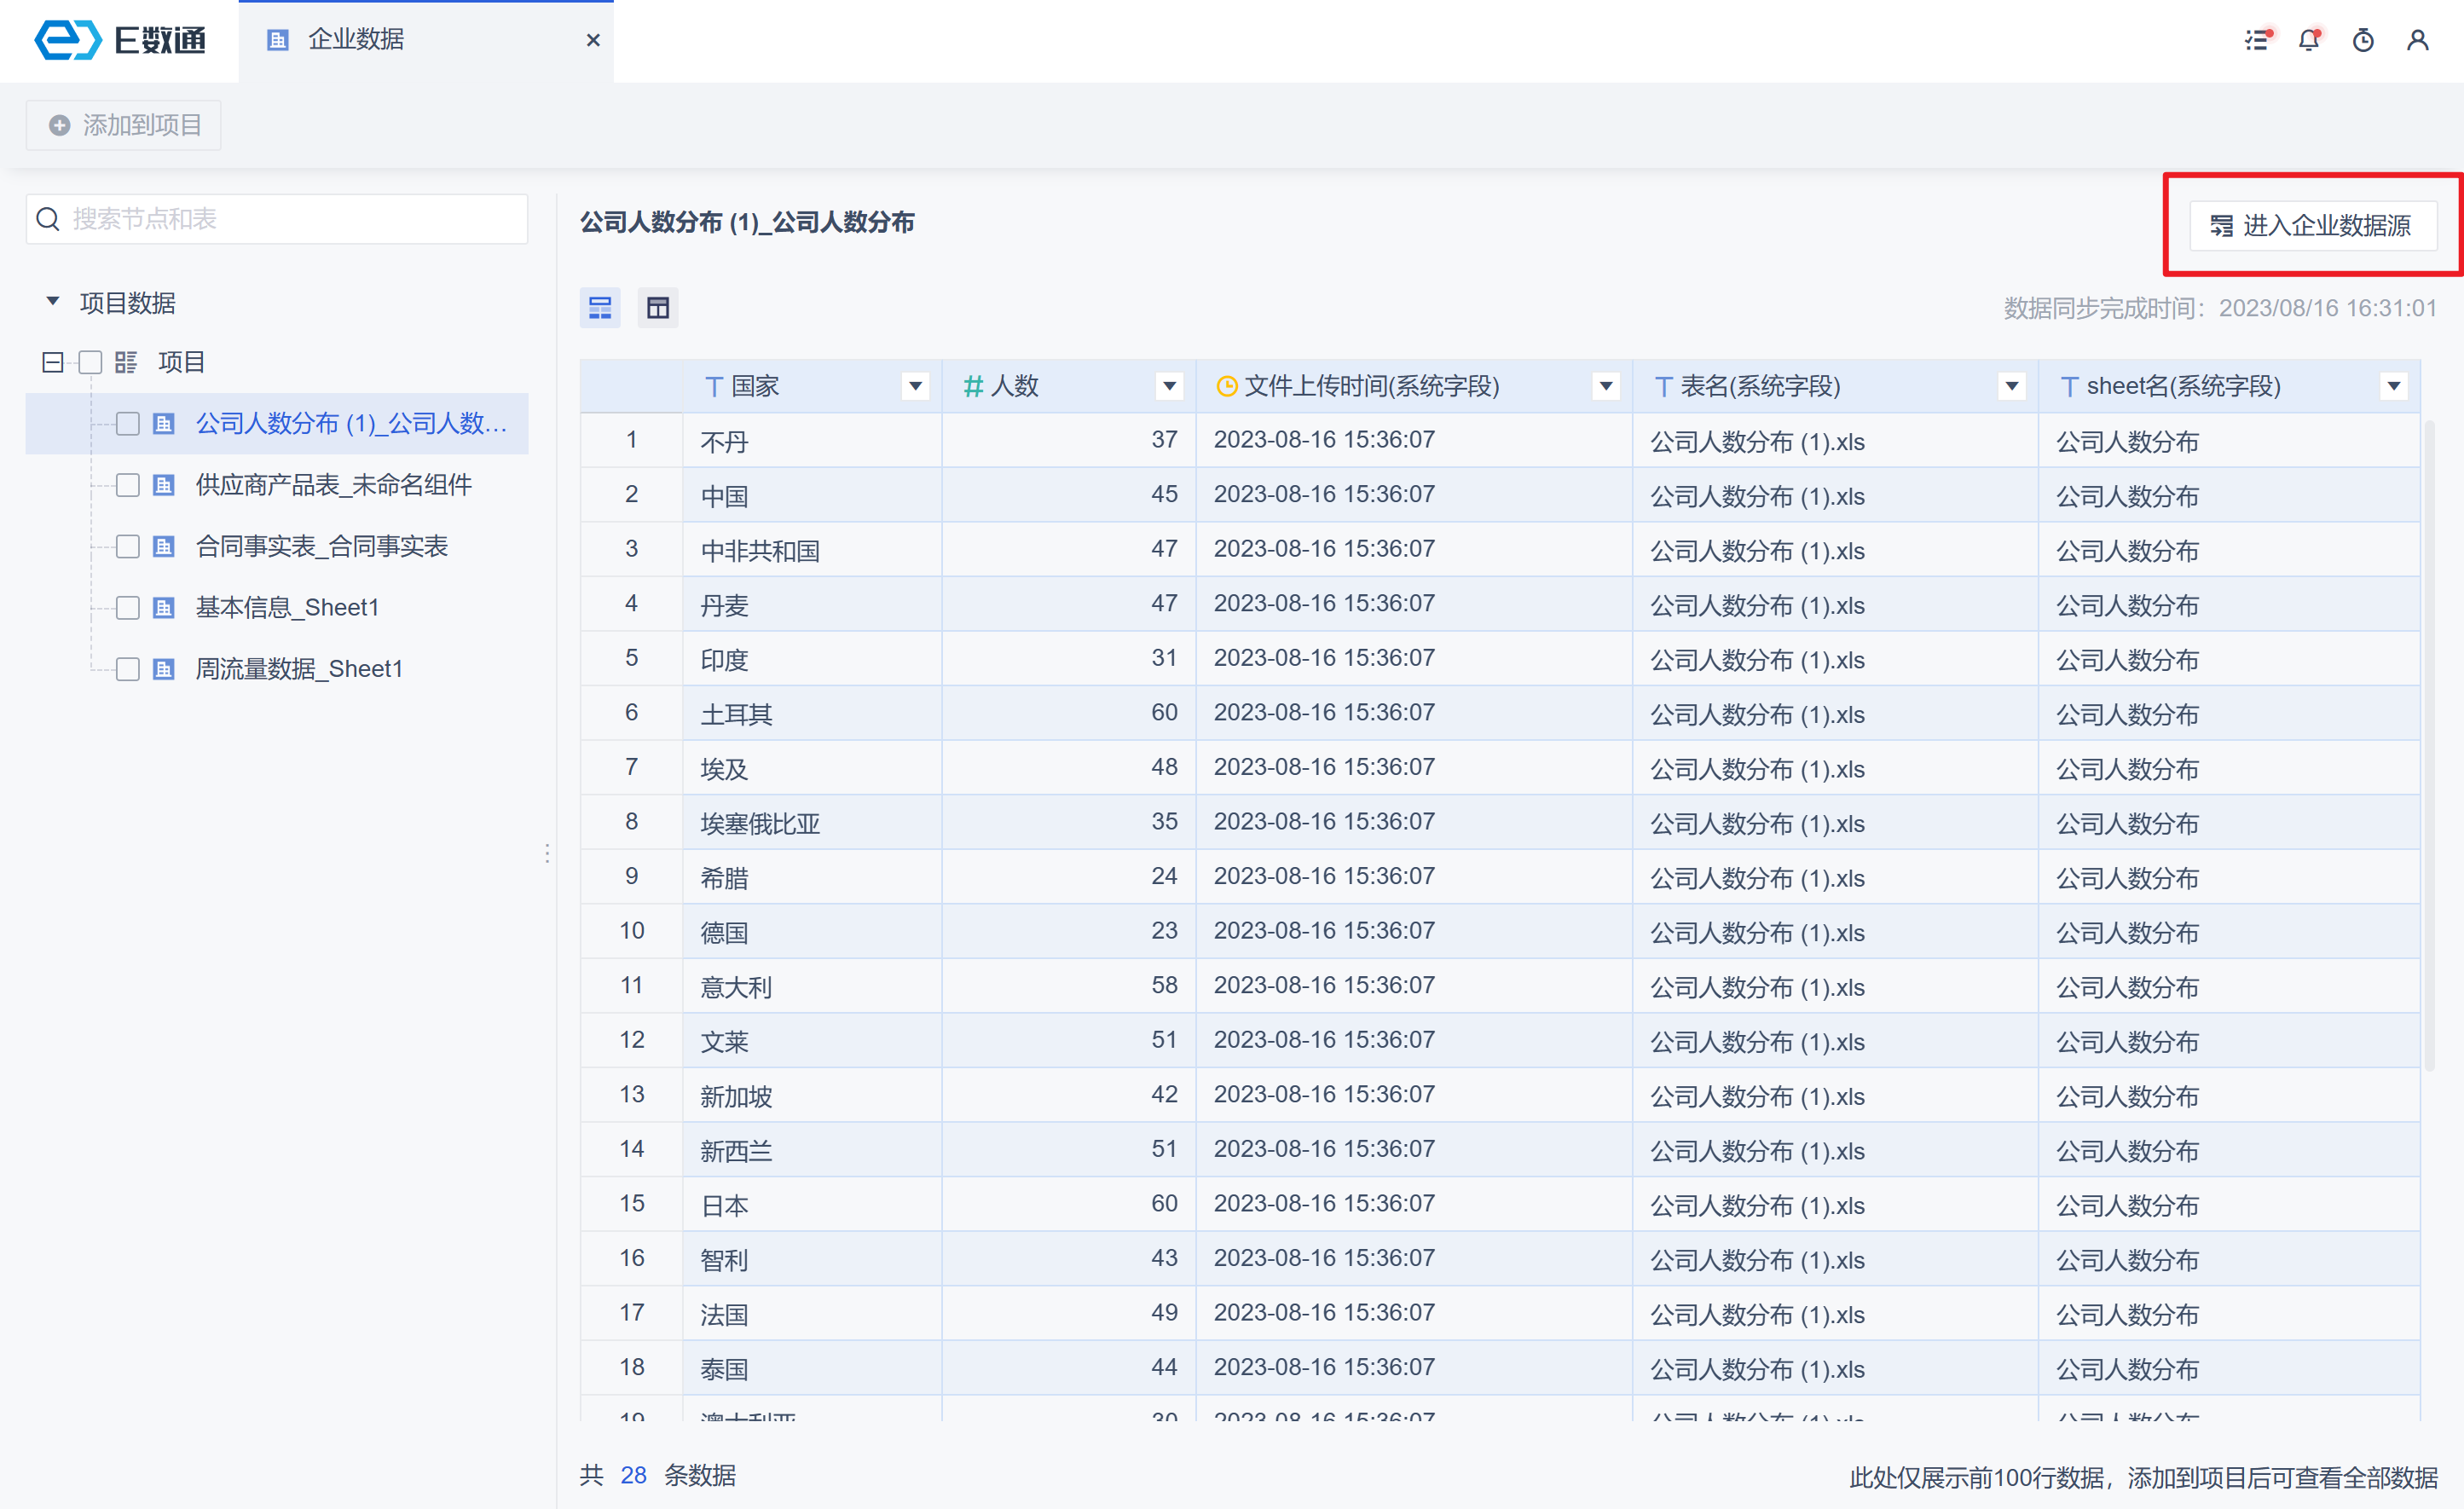Check the 基本信息_Sheet1 checkbox
Image resolution: width=2464 pixels, height=1509 pixels.
pos(128,608)
